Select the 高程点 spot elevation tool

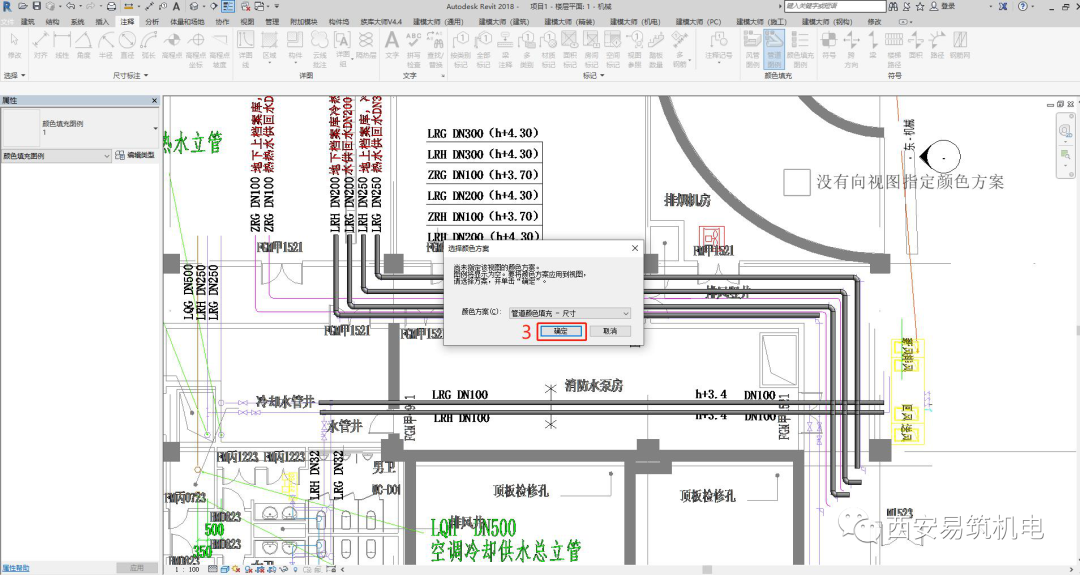click(x=172, y=45)
